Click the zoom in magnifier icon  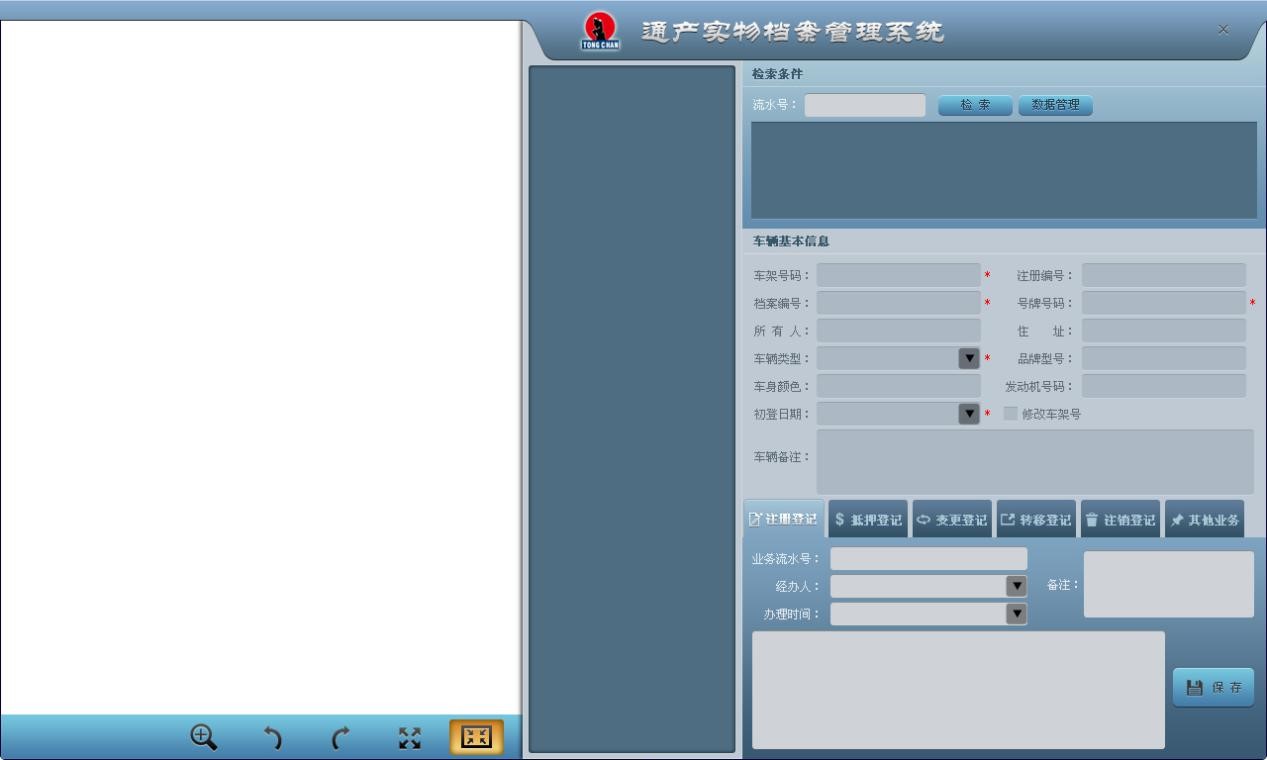click(x=204, y=738)
